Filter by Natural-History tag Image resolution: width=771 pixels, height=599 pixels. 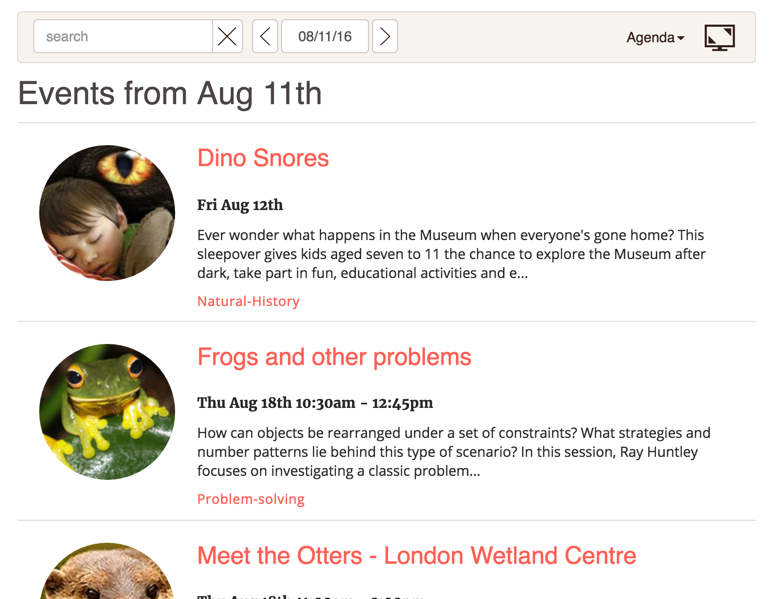[248, 301]
